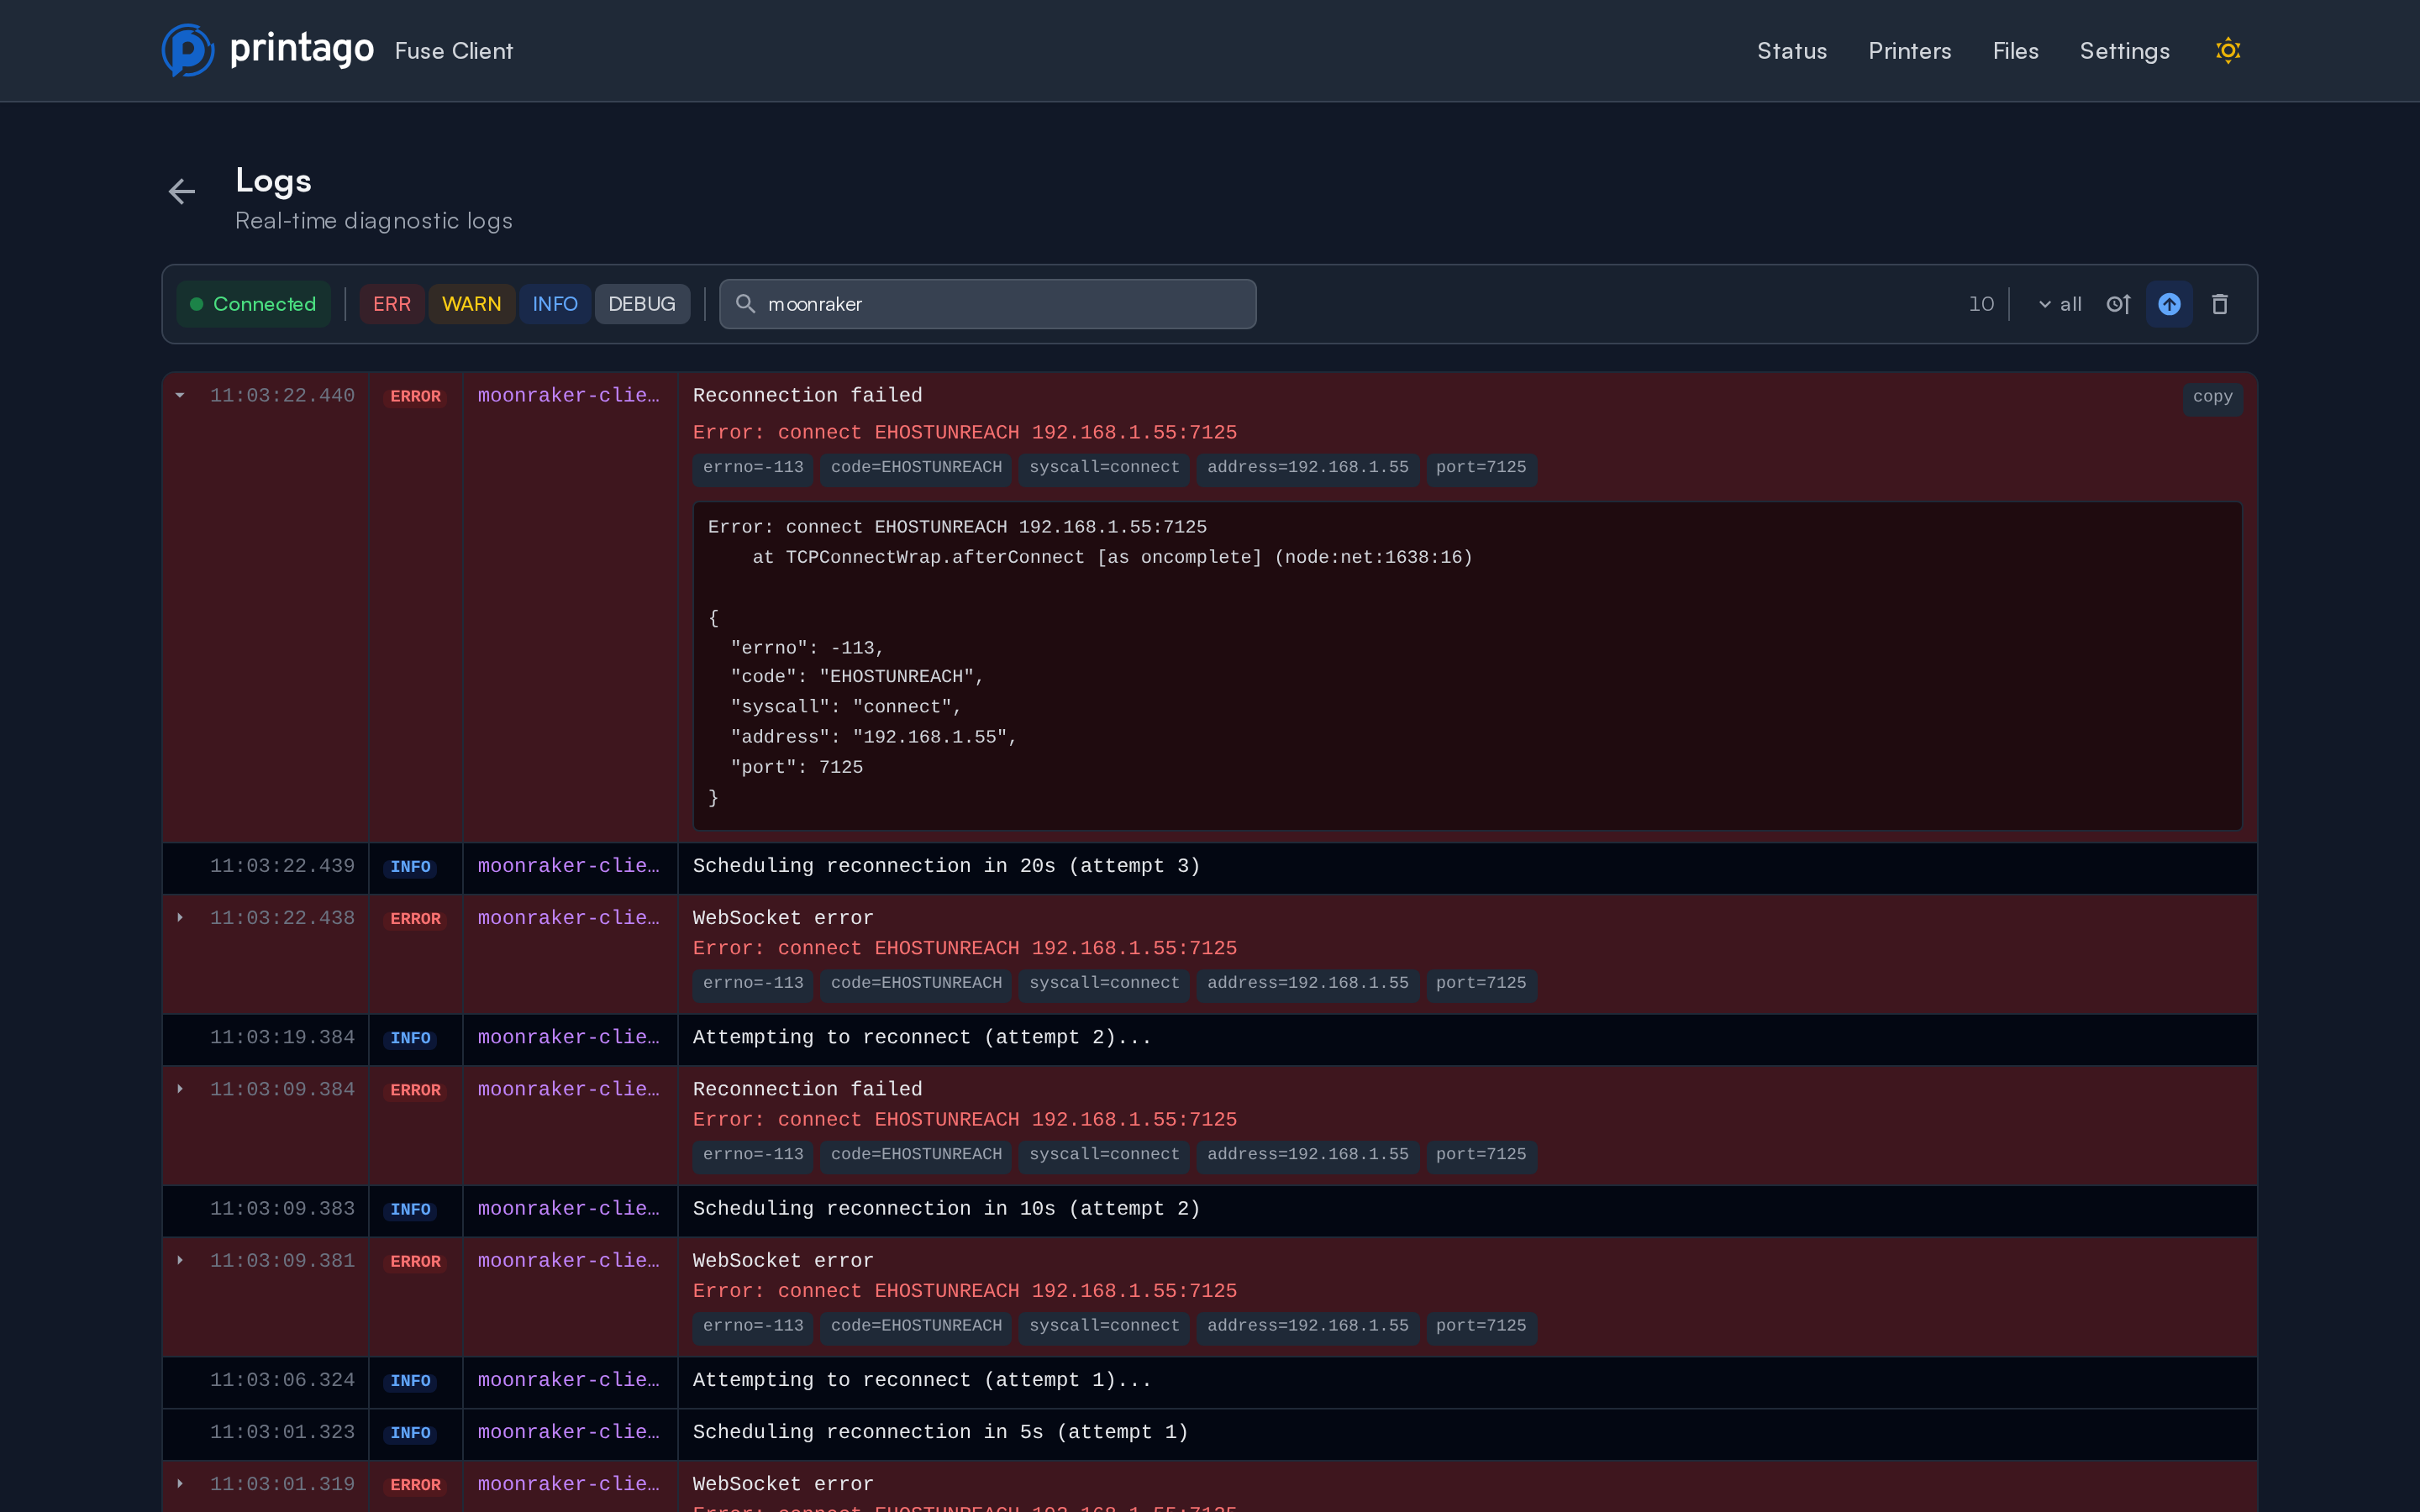
Task: Open the Status page
Action: pyautogui.click(x=1791, y=51)
